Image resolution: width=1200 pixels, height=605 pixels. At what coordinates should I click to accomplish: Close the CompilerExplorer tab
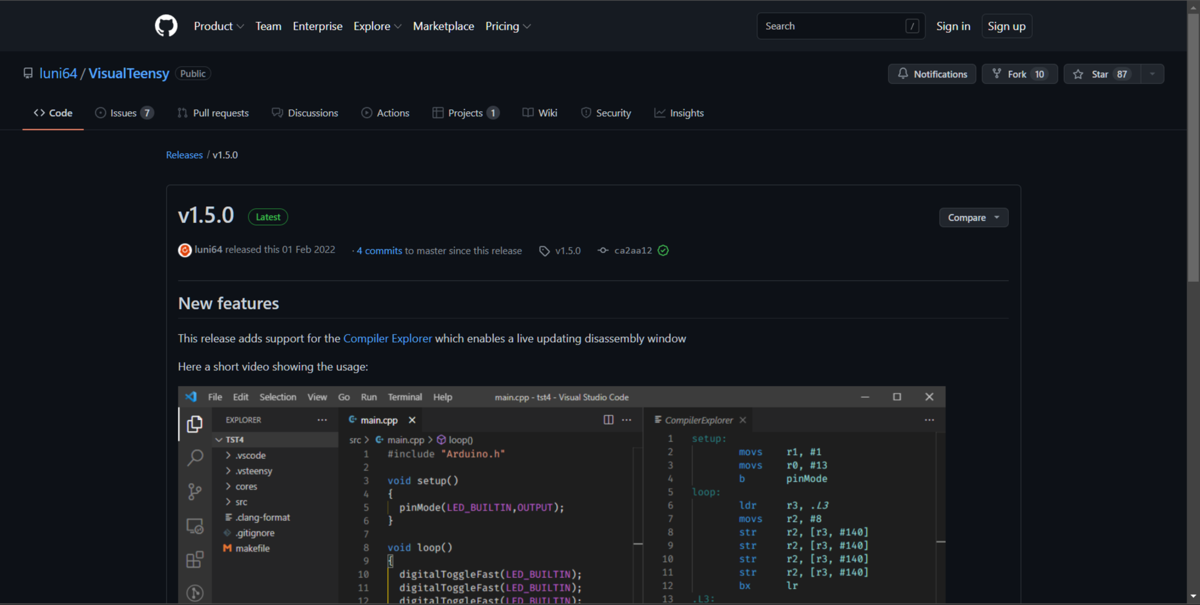(x=743, y=420)
